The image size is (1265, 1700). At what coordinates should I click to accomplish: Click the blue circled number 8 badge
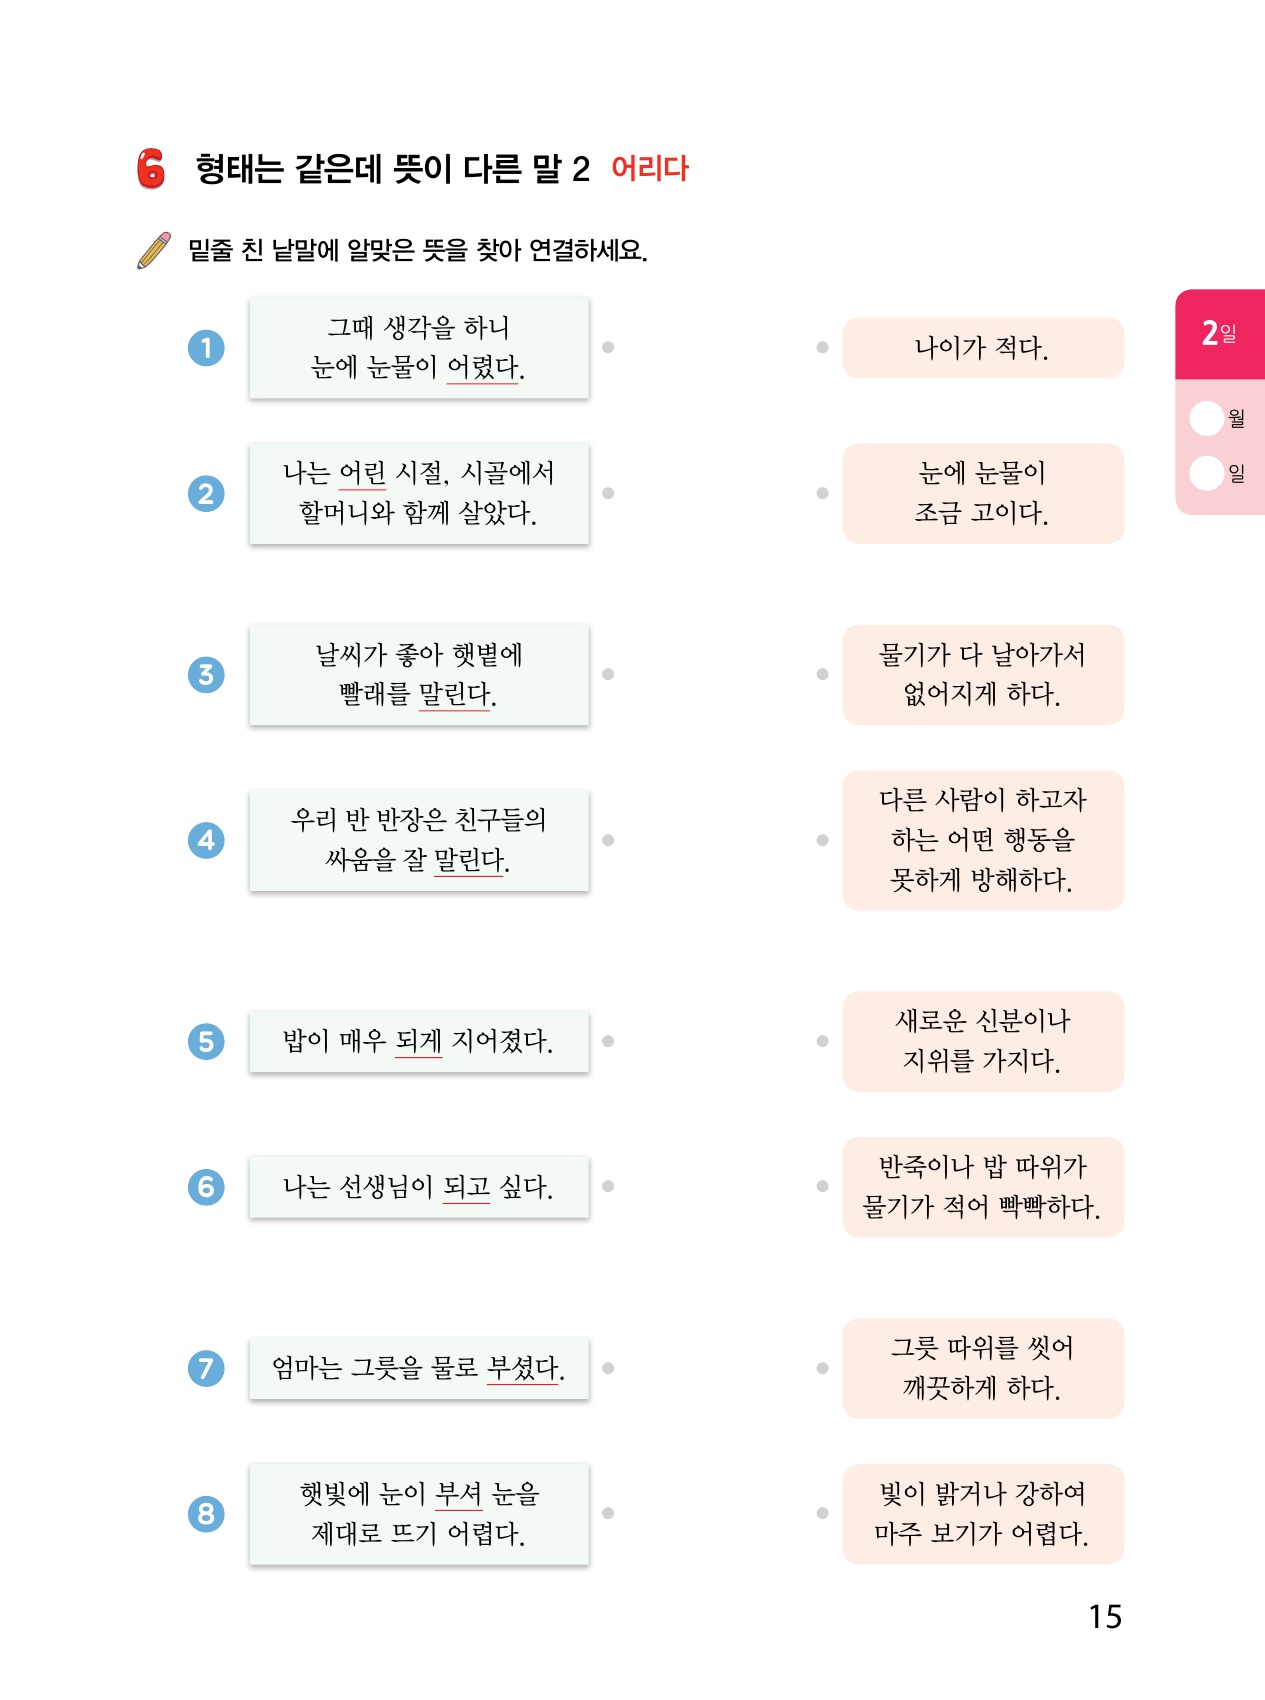point(206,1514)
